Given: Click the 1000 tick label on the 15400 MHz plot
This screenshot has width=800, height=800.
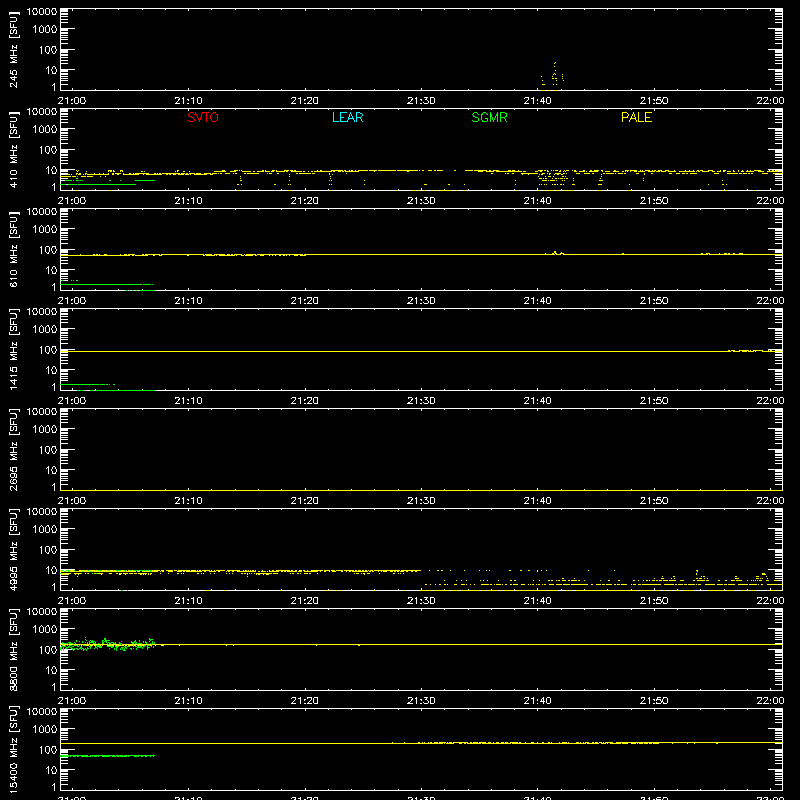Looking at the screenshot, I should click(x=45, y=730).
